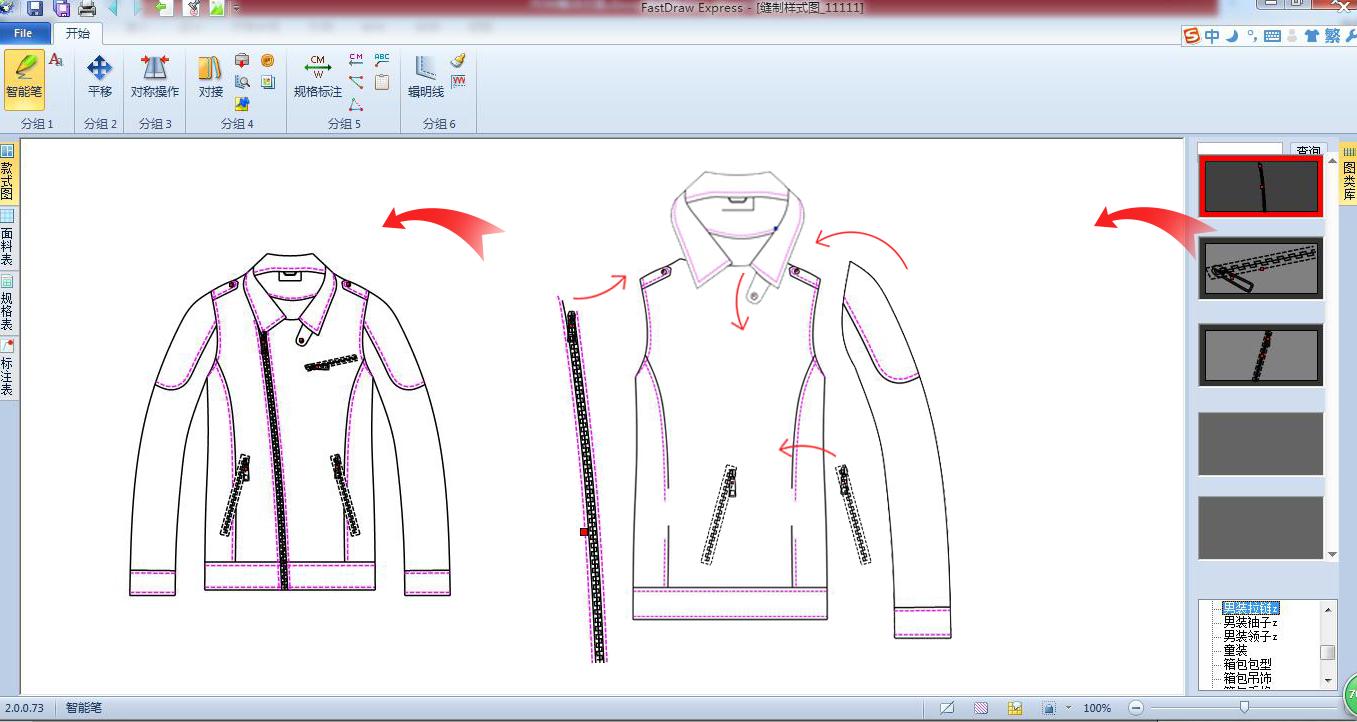Open the 对称操作 symmetry tool
1357x722 pixels.
click(155, 77)
